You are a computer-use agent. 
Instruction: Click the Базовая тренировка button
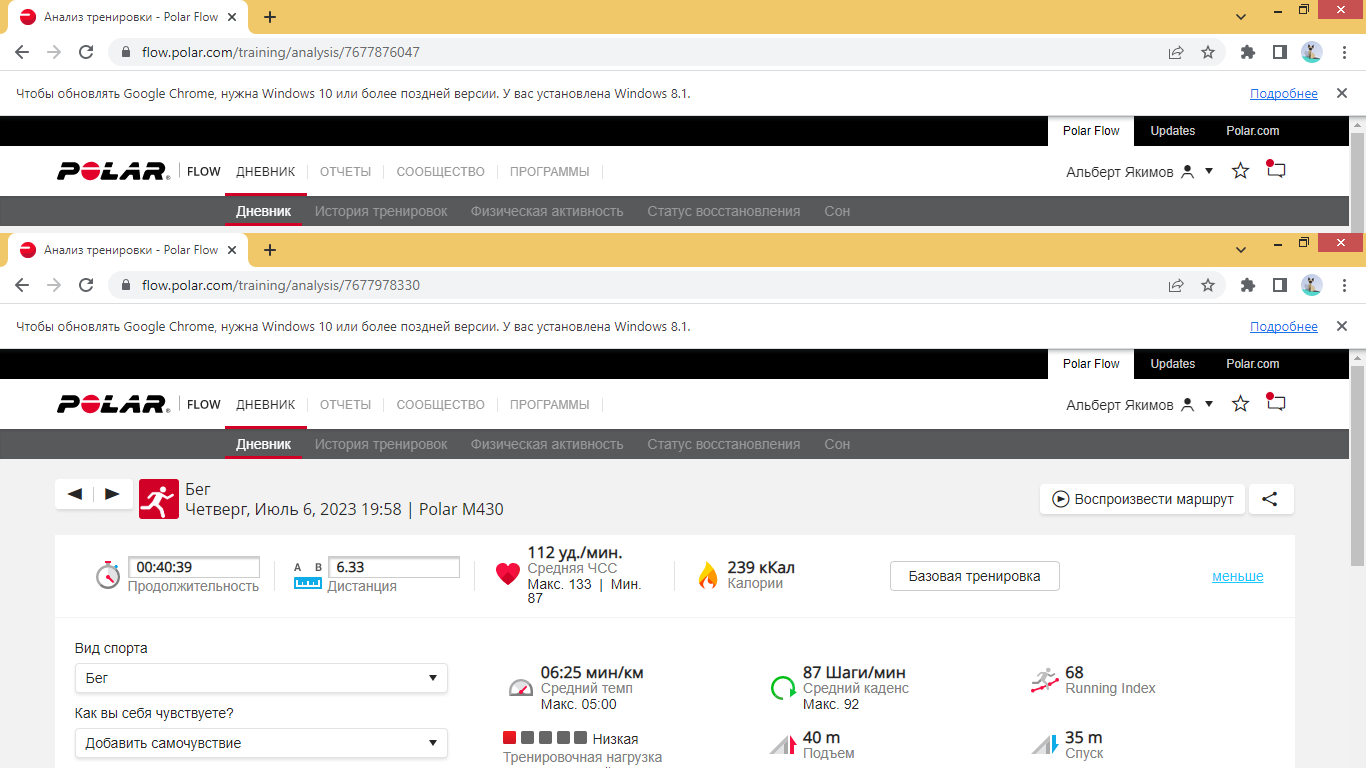coord(974,576)
